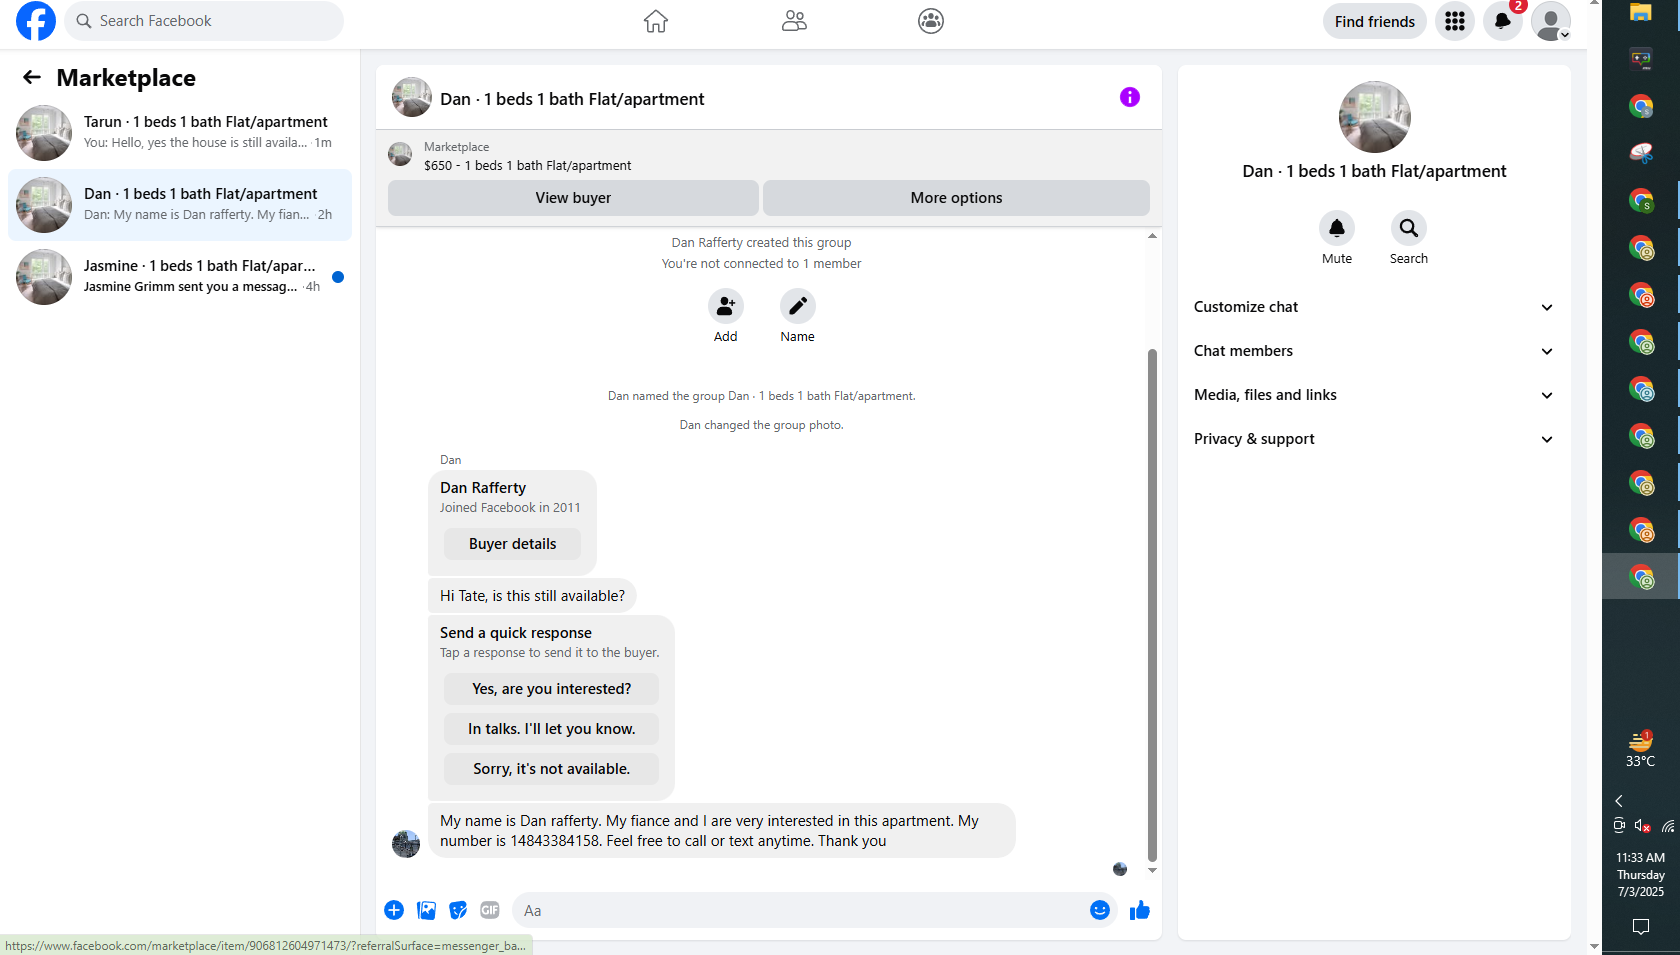Expand the Customize chat section
This screenshot has height=955, width=1680.
1374,307
